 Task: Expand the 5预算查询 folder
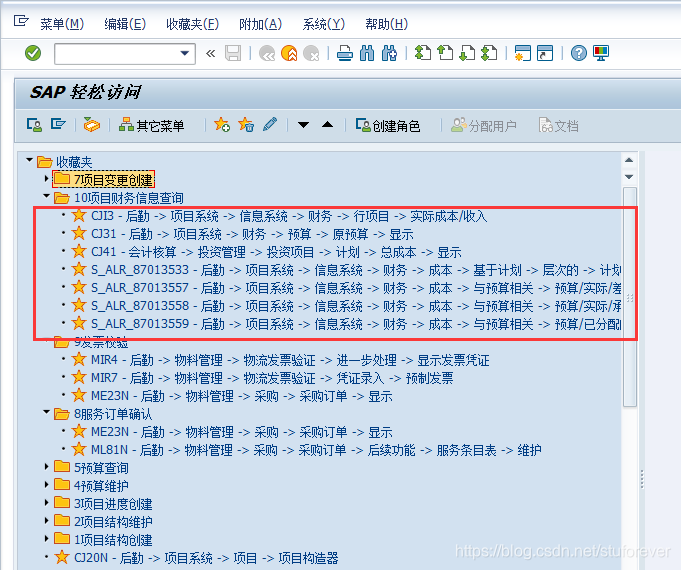46,467
